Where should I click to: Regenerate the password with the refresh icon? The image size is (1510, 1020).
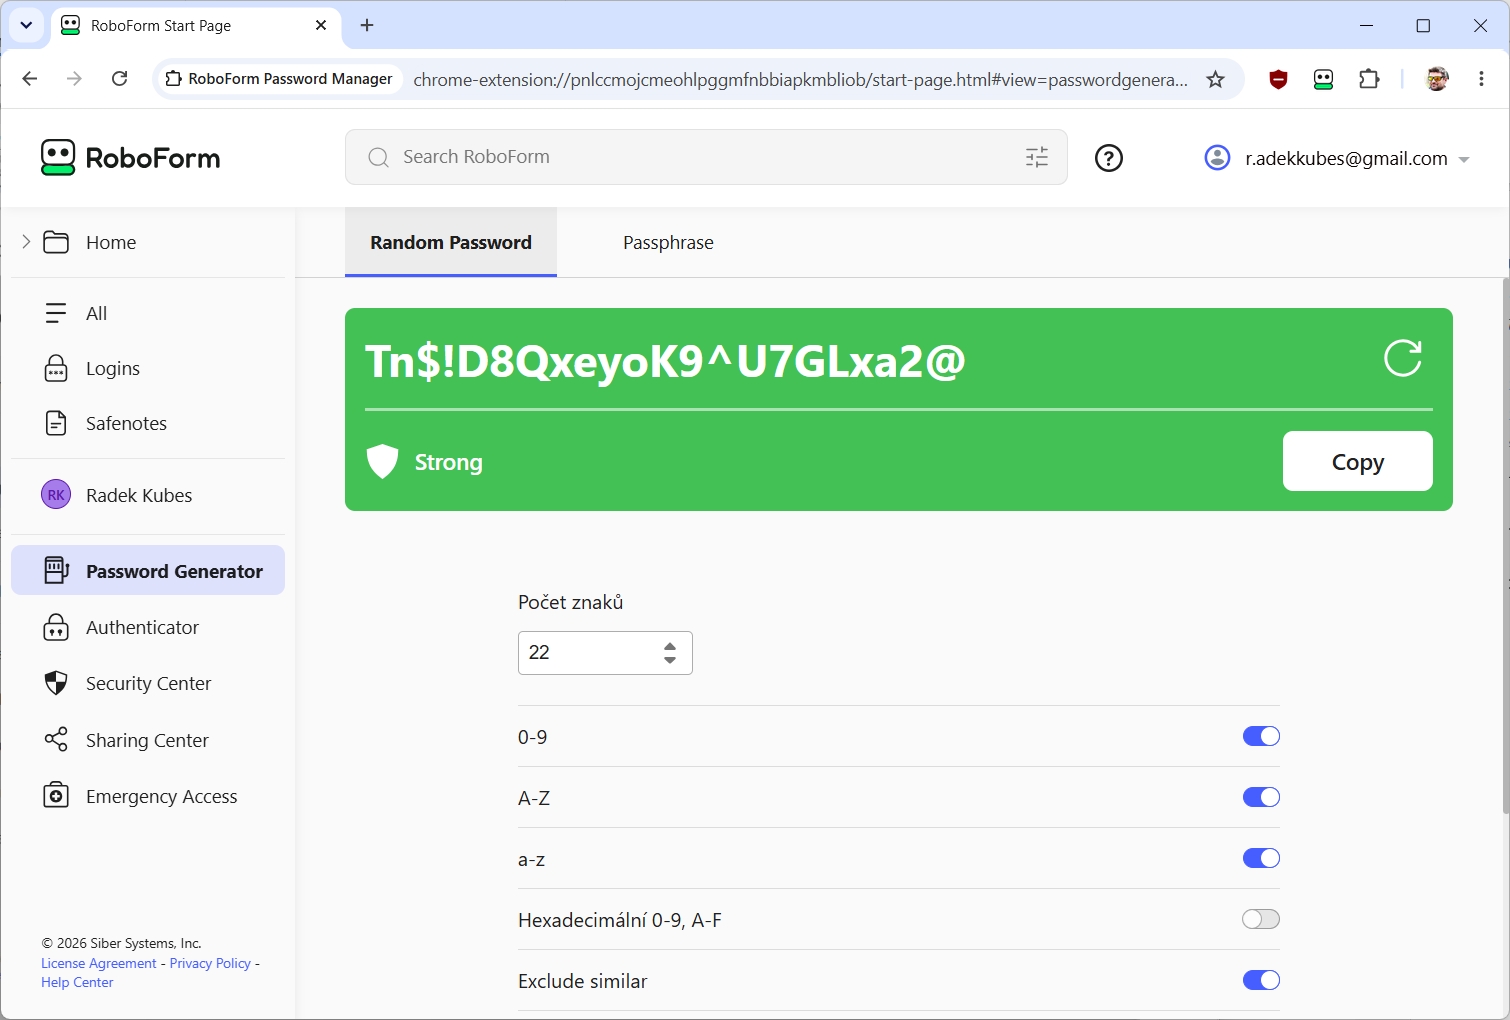pyautogui.click(x=1402, y=358)
